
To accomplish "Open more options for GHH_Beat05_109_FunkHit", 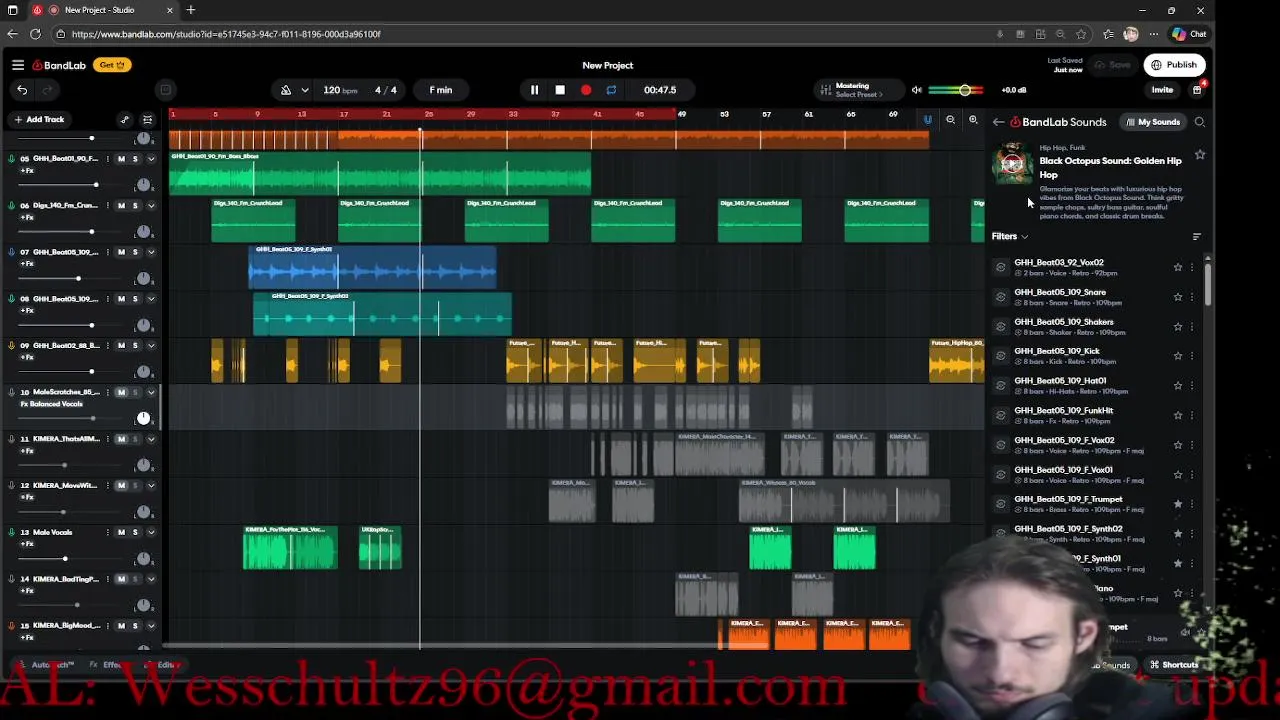I will click(1192, 415).
